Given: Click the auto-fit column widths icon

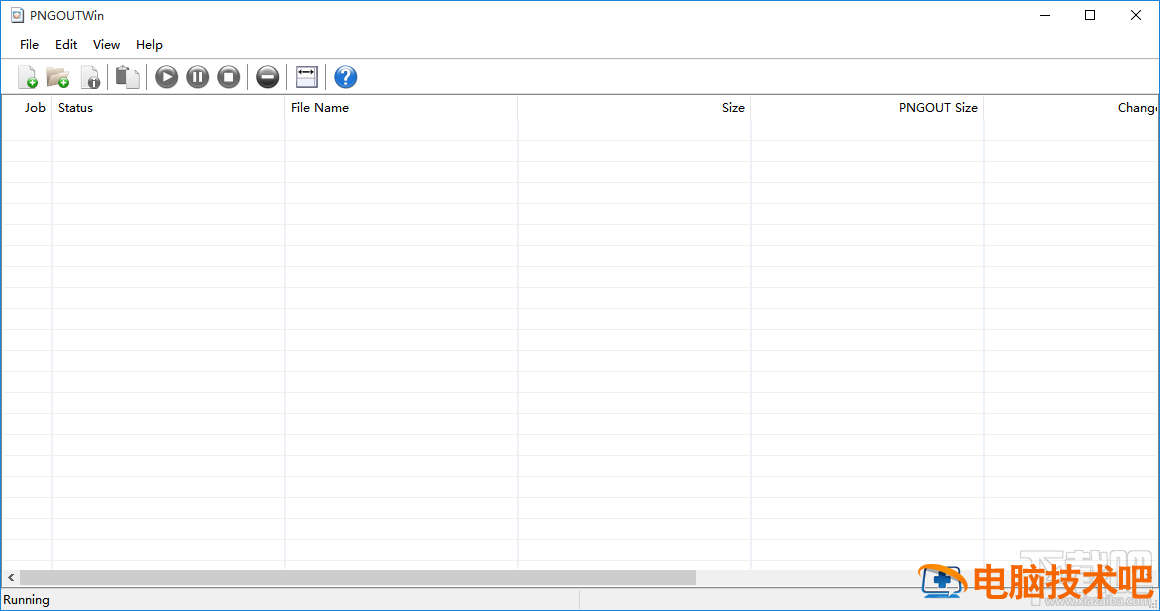Looking at the screenshot, I should [x=306, y=77].
